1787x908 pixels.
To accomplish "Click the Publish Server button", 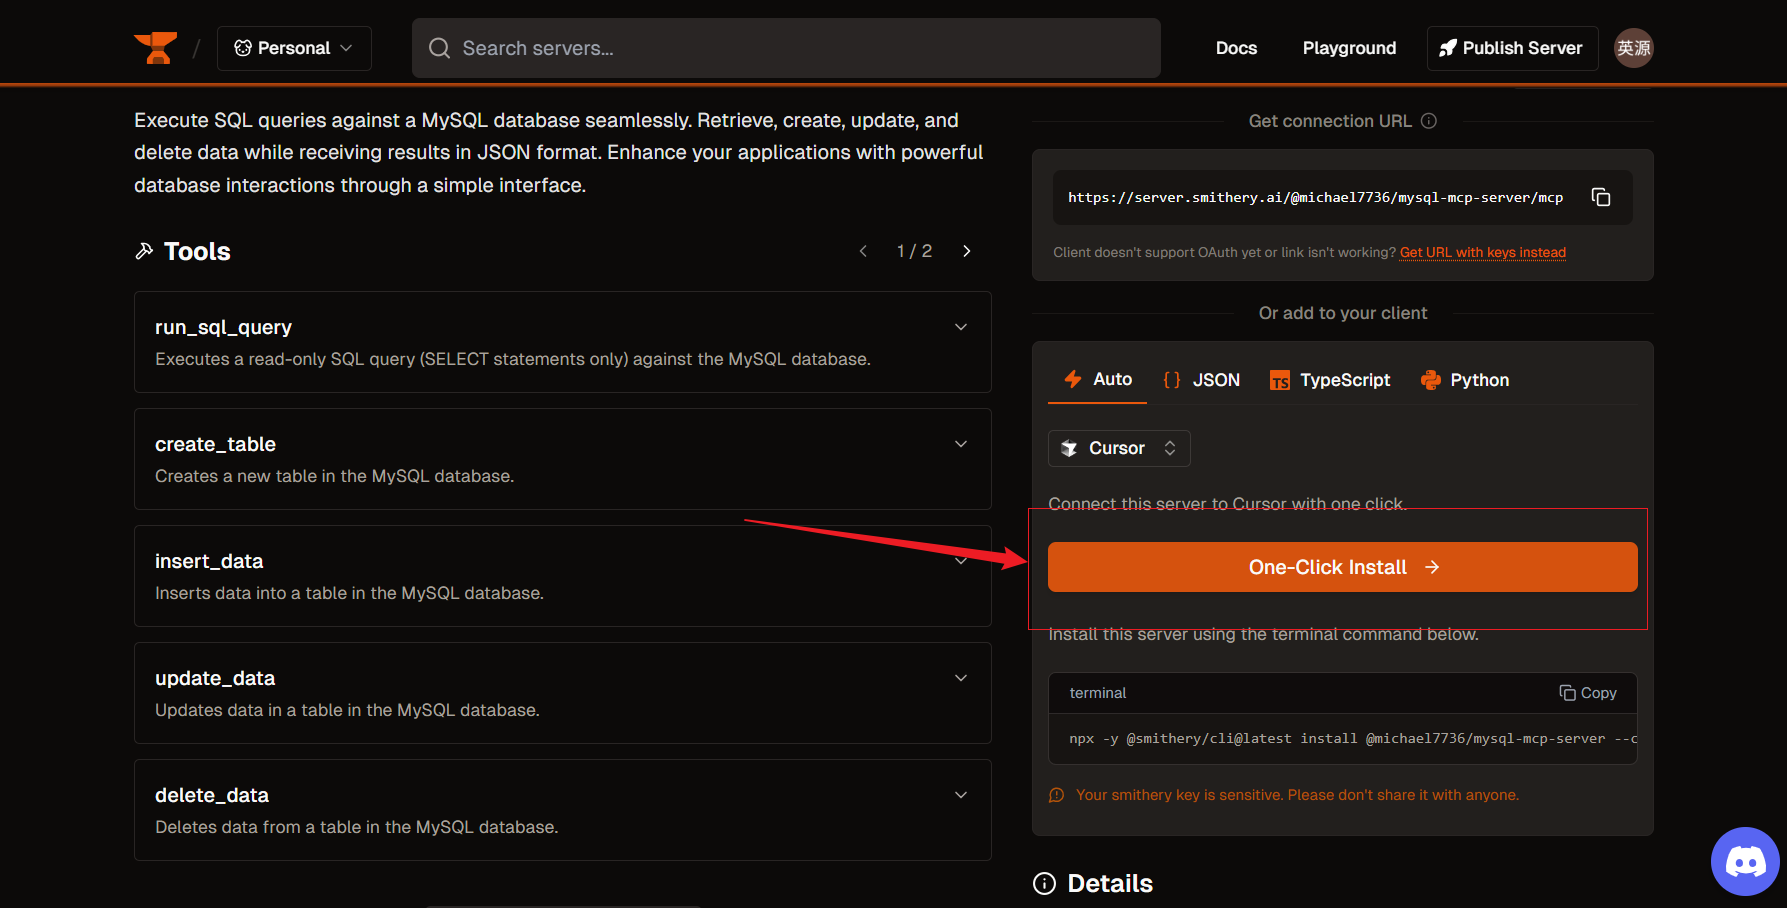I will point(1512,48).
